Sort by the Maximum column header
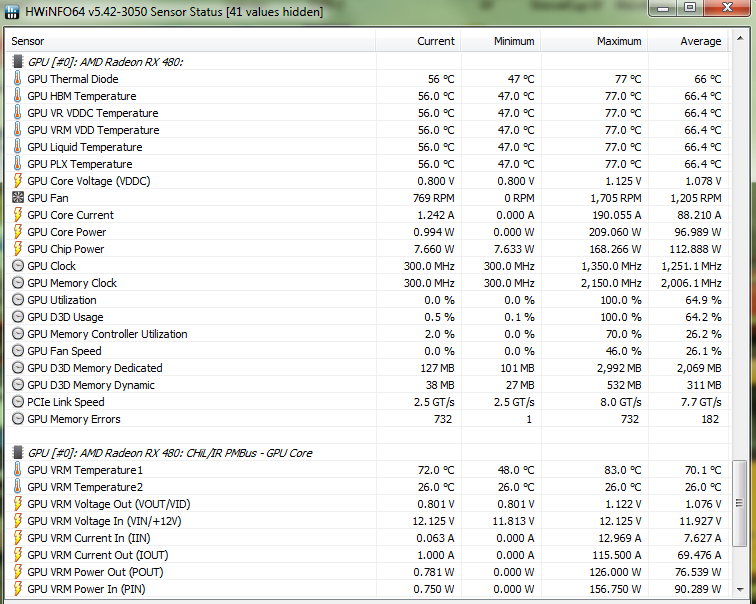This screenshot has height=604, width=756. click(594, 41)
